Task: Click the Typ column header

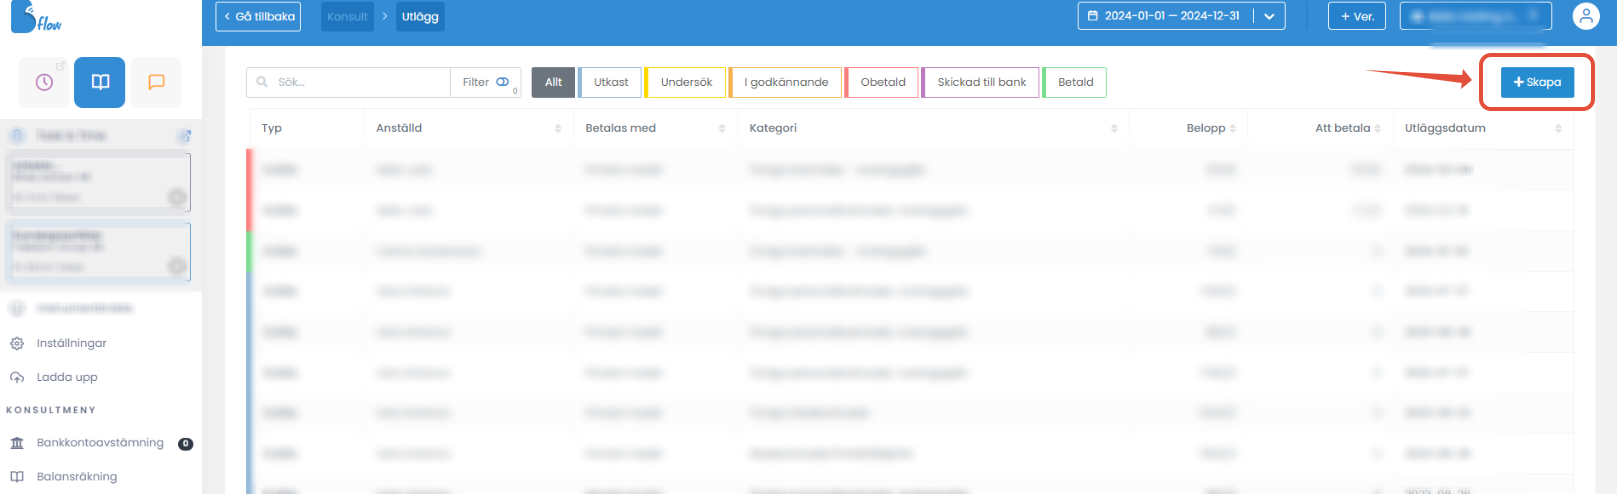Action: point(272,129)
